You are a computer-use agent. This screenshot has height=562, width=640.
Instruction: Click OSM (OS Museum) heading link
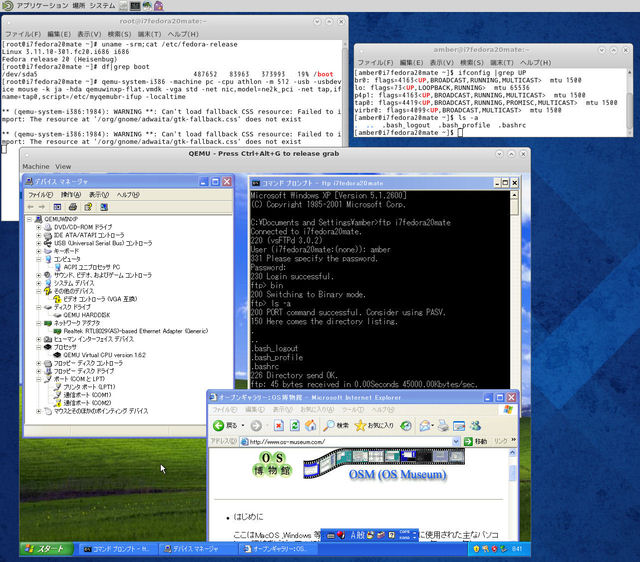(398, 475)
